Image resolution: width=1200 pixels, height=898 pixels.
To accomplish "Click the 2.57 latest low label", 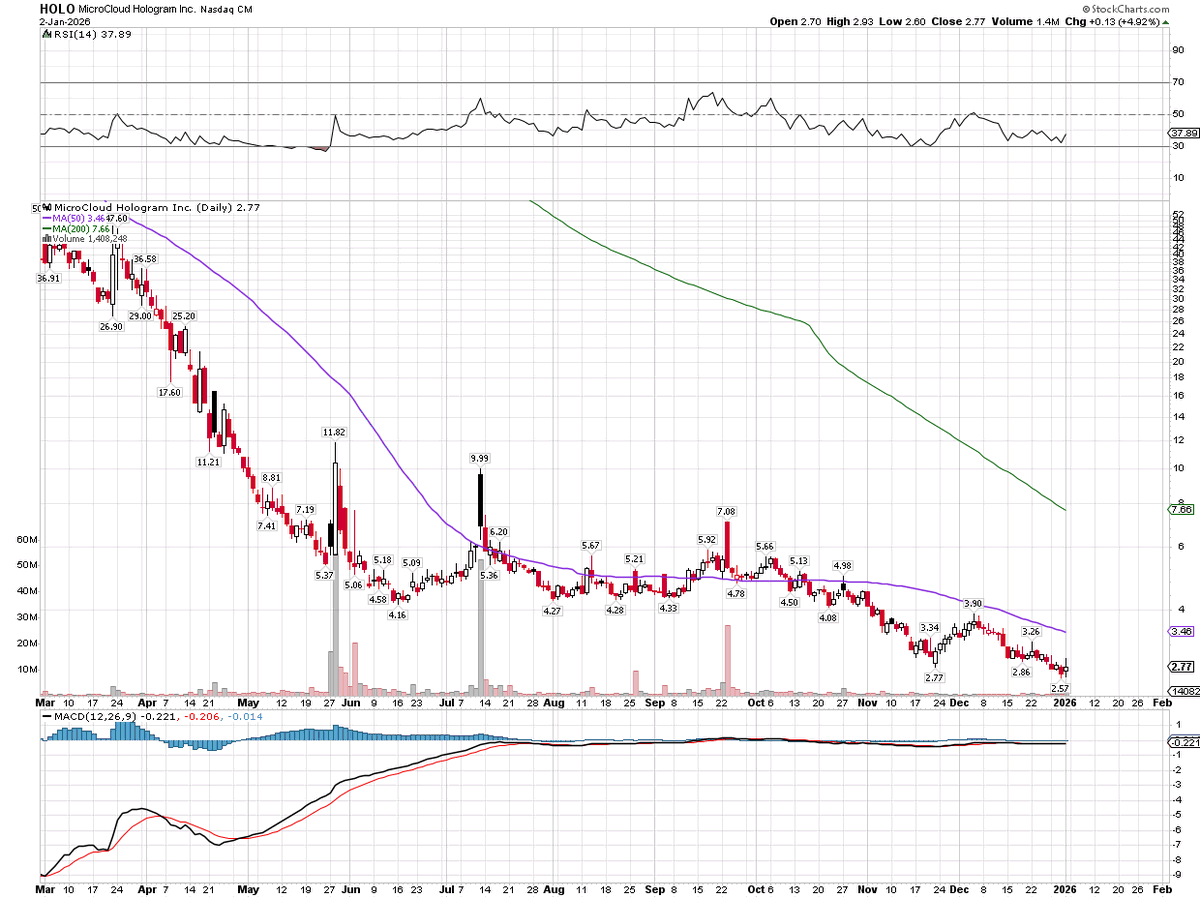I will tap(1062, 688).
